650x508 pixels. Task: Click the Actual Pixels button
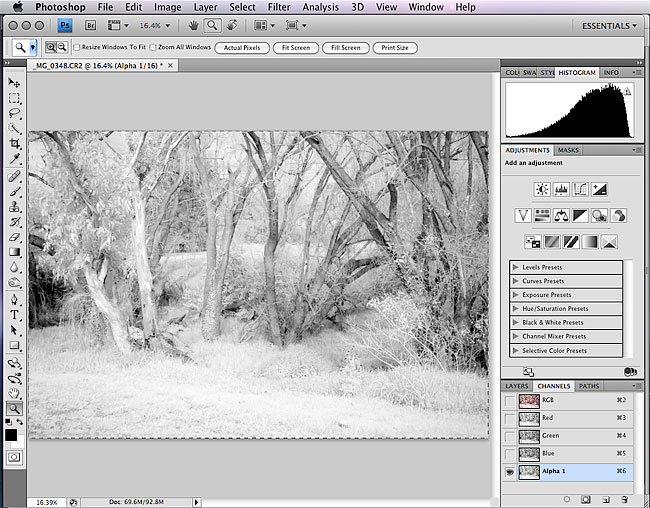(241, 47)
